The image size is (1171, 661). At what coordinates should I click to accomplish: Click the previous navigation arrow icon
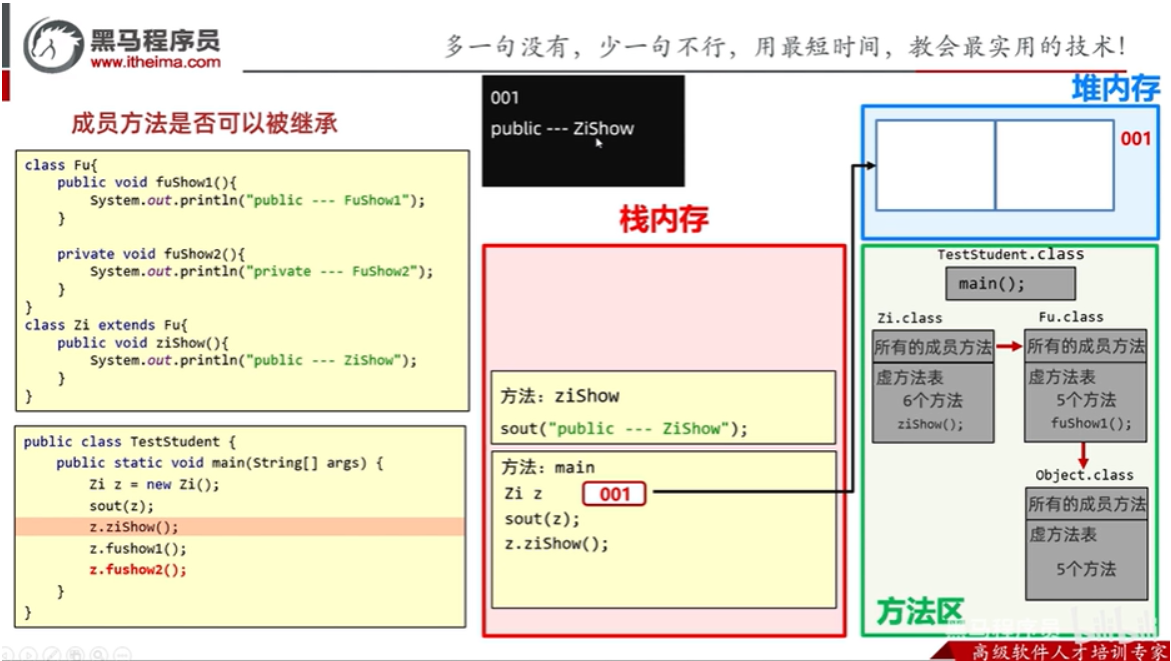6,655
